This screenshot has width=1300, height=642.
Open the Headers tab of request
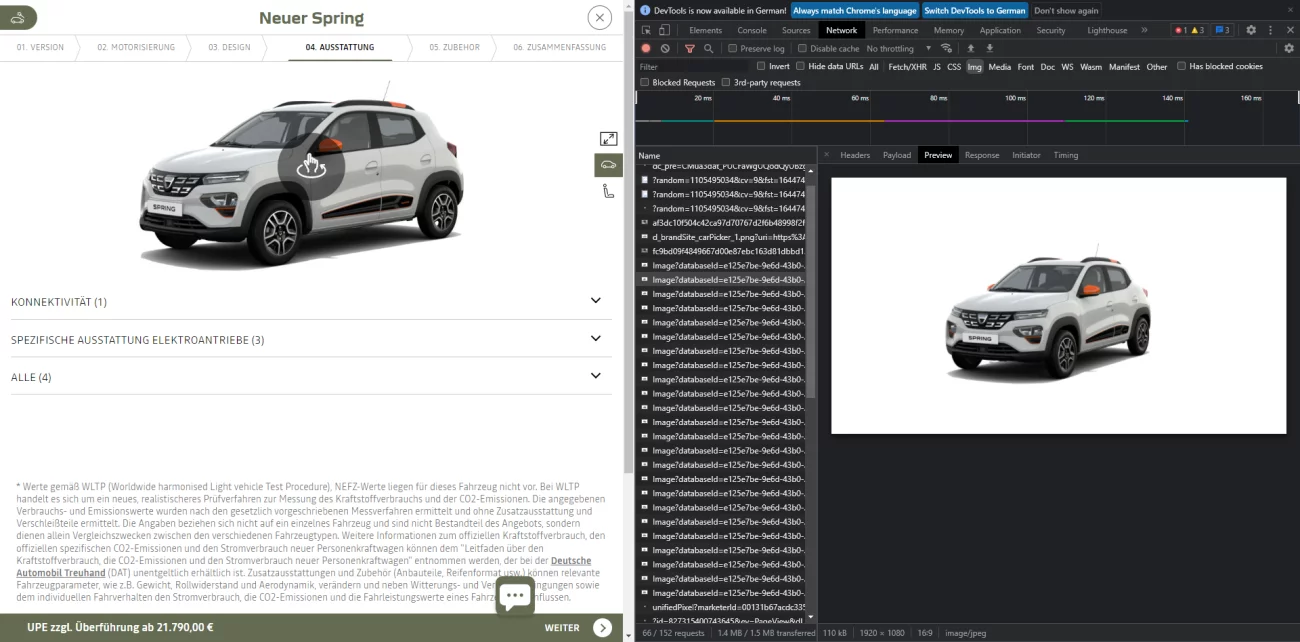coord(855,155)
